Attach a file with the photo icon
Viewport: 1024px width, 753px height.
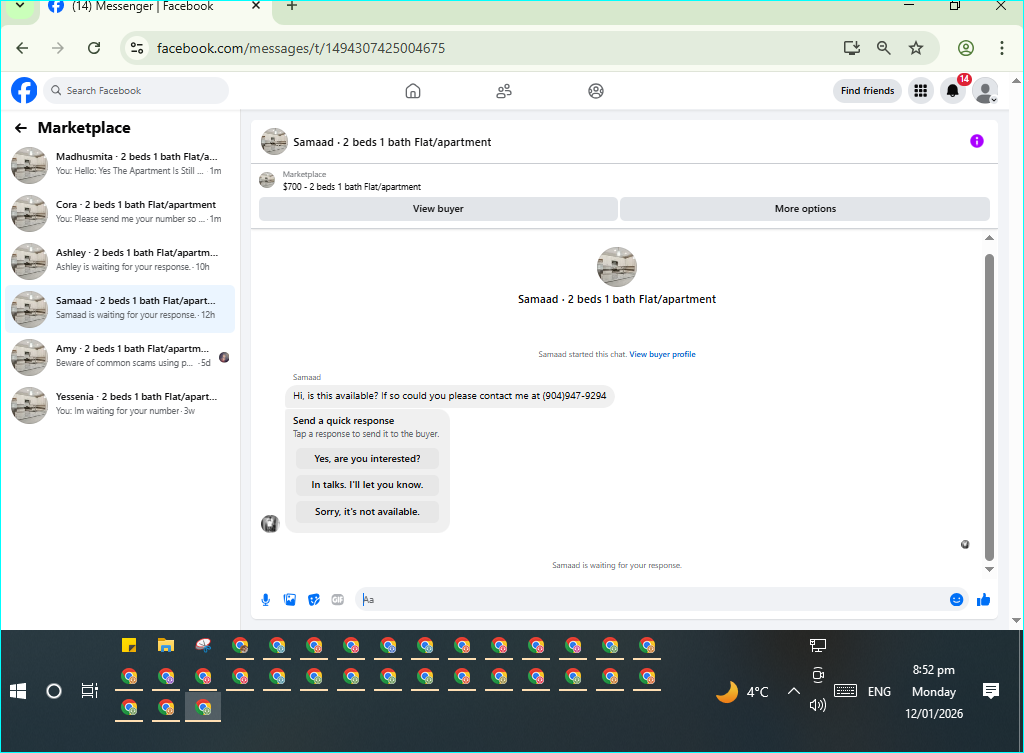pos(290,600)
